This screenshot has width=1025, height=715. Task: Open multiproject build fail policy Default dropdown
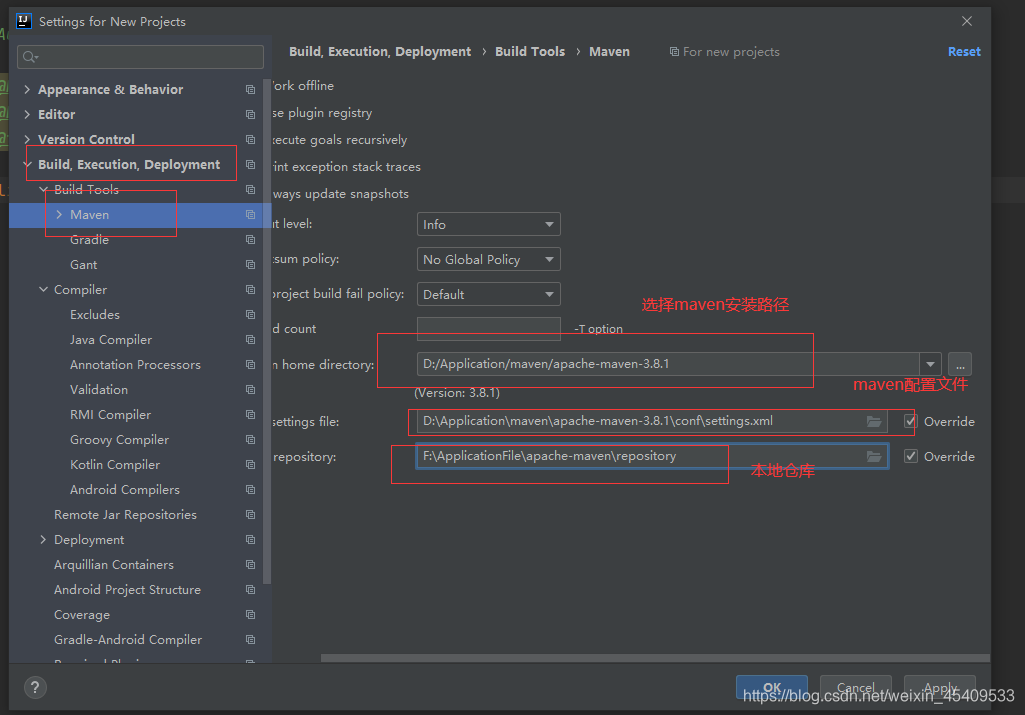[488, 295]
